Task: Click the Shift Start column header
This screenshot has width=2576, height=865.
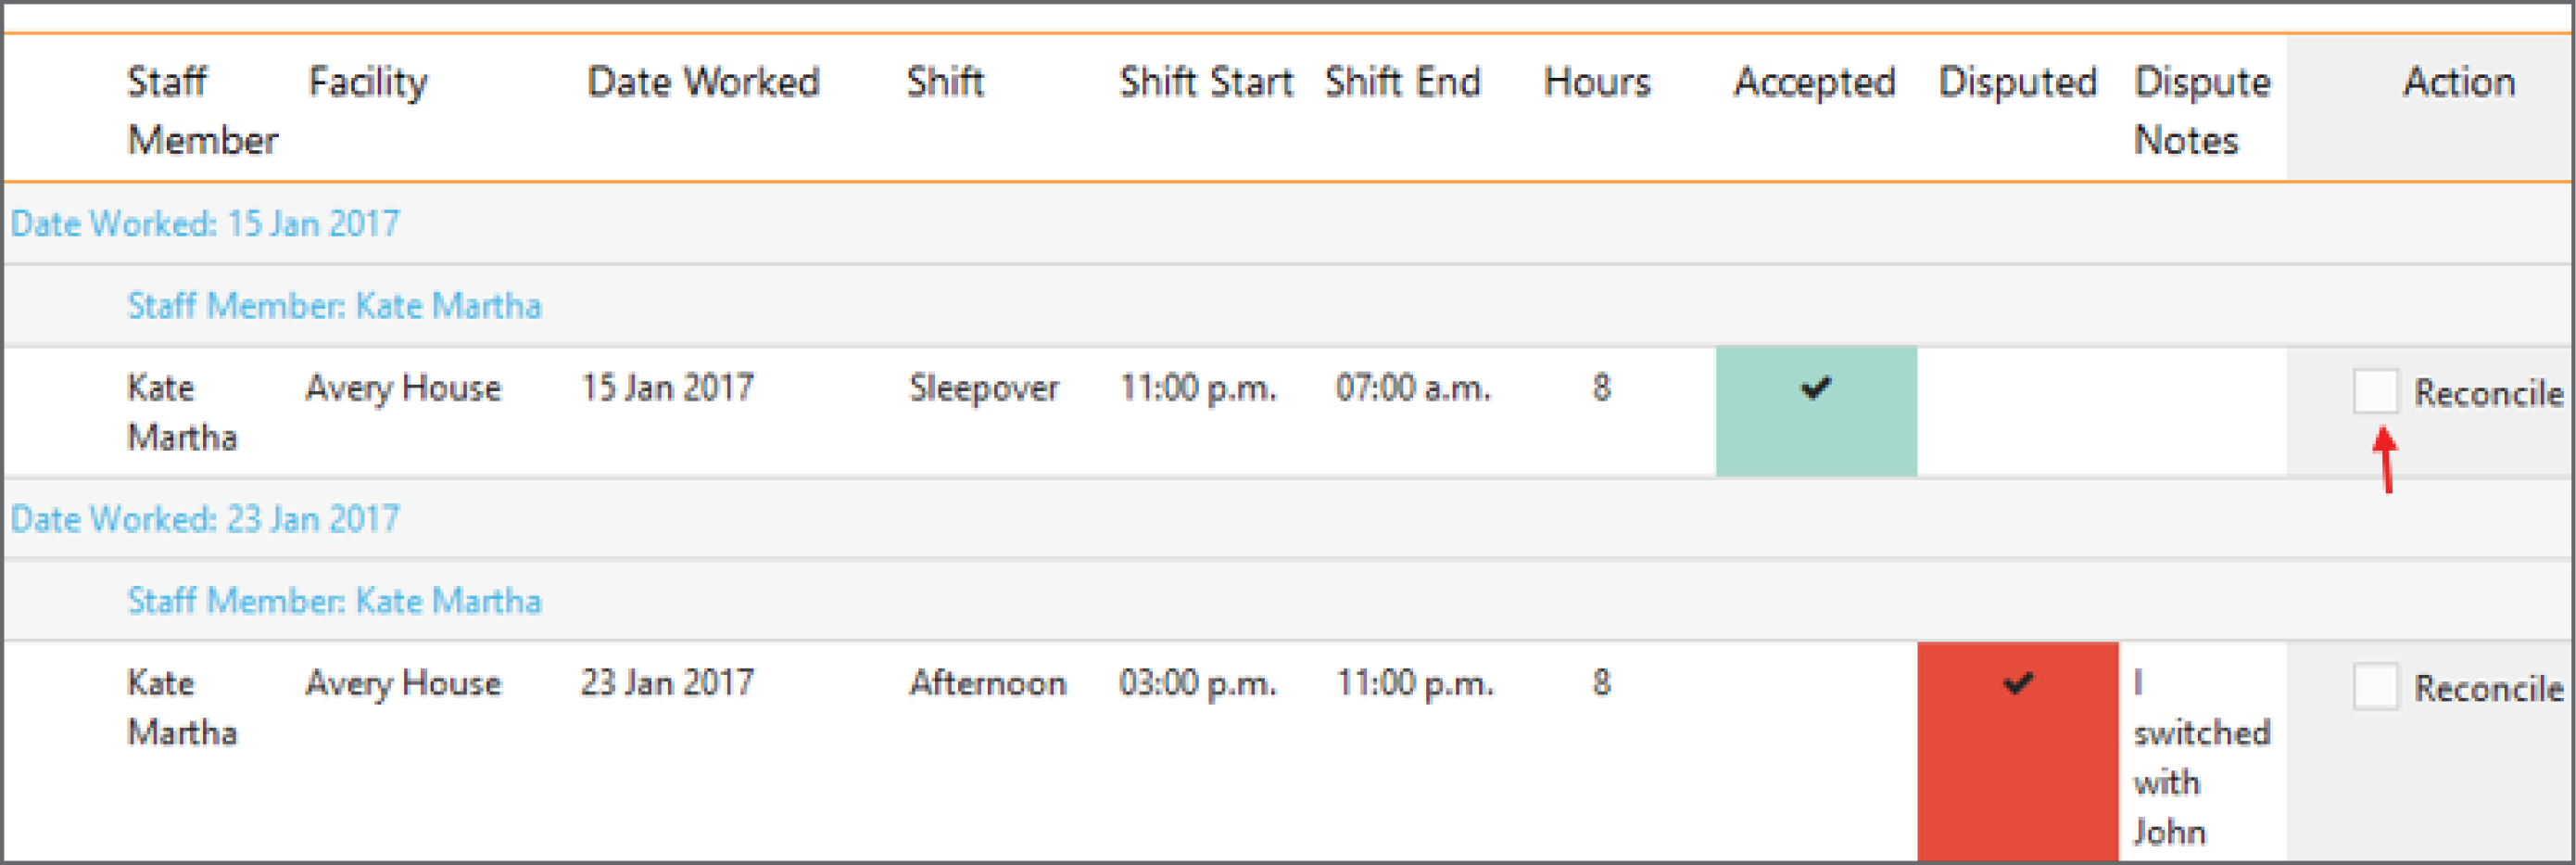Action: click(1206, 82)
